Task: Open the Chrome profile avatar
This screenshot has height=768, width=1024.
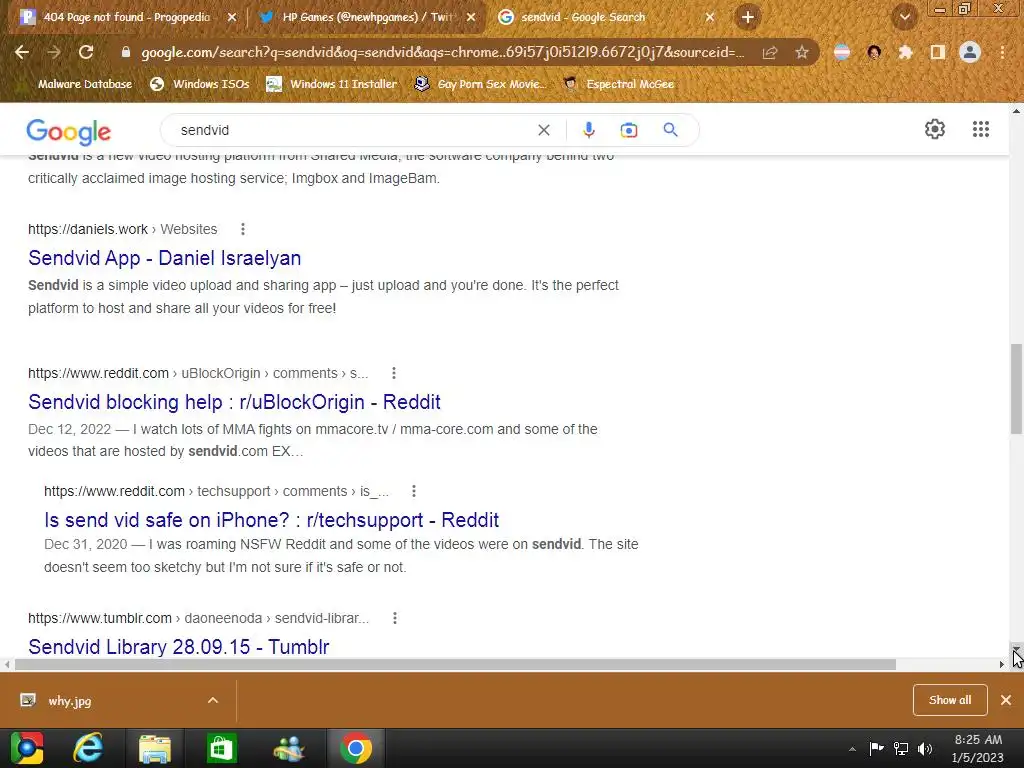Action: [970, 52]
